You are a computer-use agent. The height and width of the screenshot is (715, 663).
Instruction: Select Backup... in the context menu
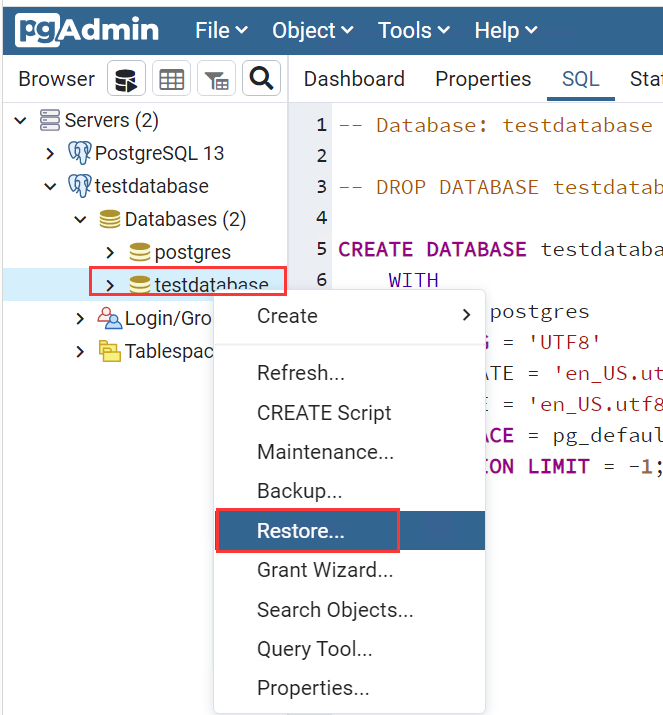tap(299, 491)
